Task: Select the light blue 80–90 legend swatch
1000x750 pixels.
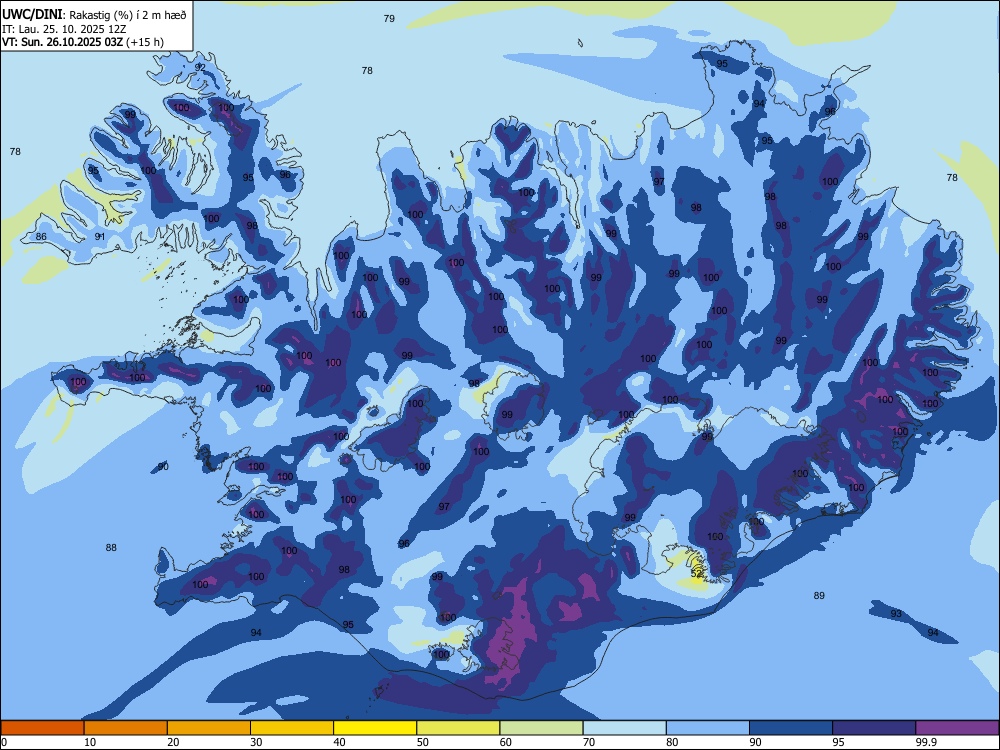Action: coord(708,728)
